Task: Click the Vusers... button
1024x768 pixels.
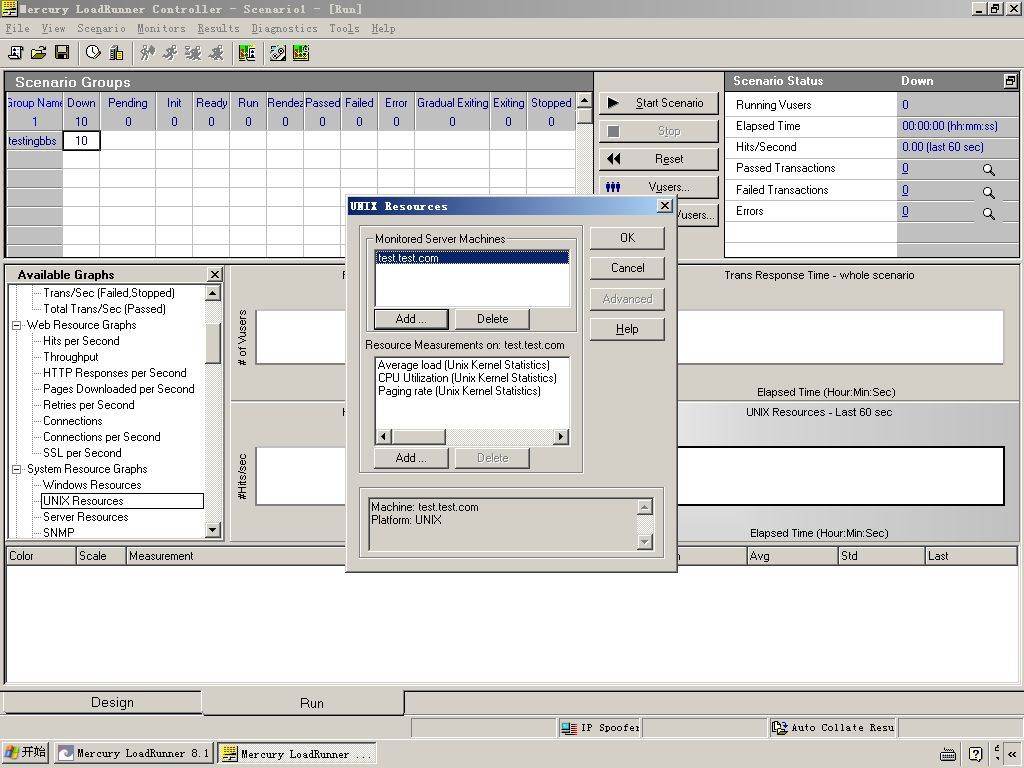Action: [x=659, y=187]
